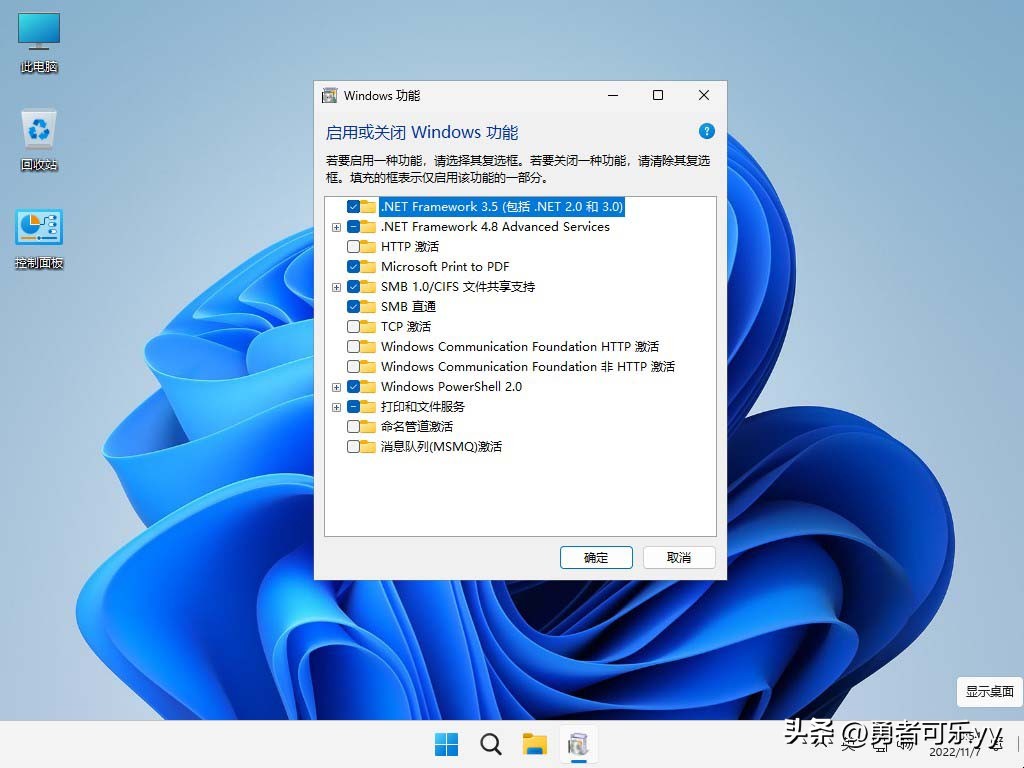Screen dimensions: 1024x768
Task: Check TCP 激活
Action: (x=355, y=327)
